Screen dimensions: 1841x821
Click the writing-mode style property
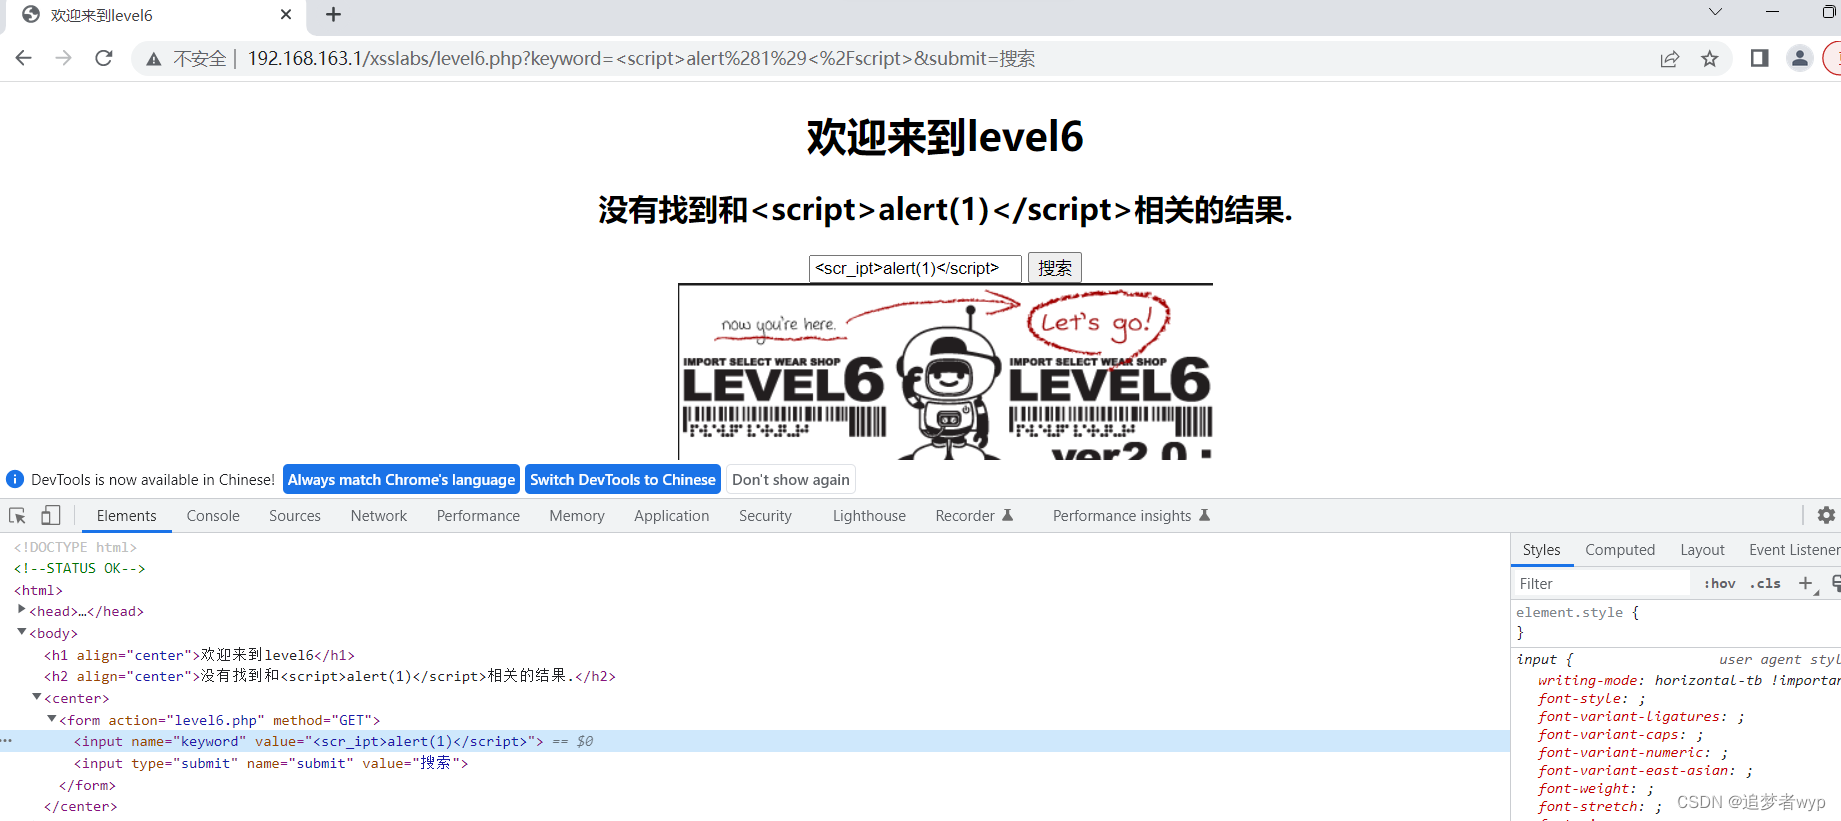pos(1688,680)
